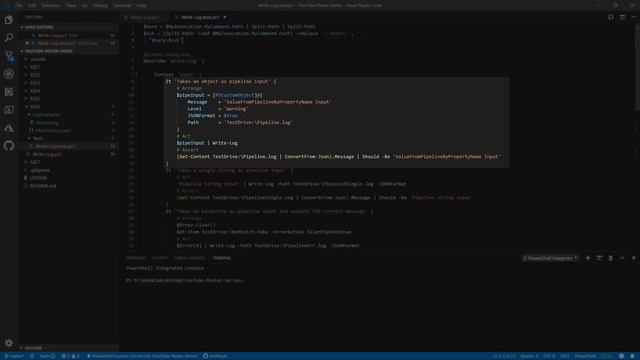Expand the S2E1 folder

(x=35, y=67)
